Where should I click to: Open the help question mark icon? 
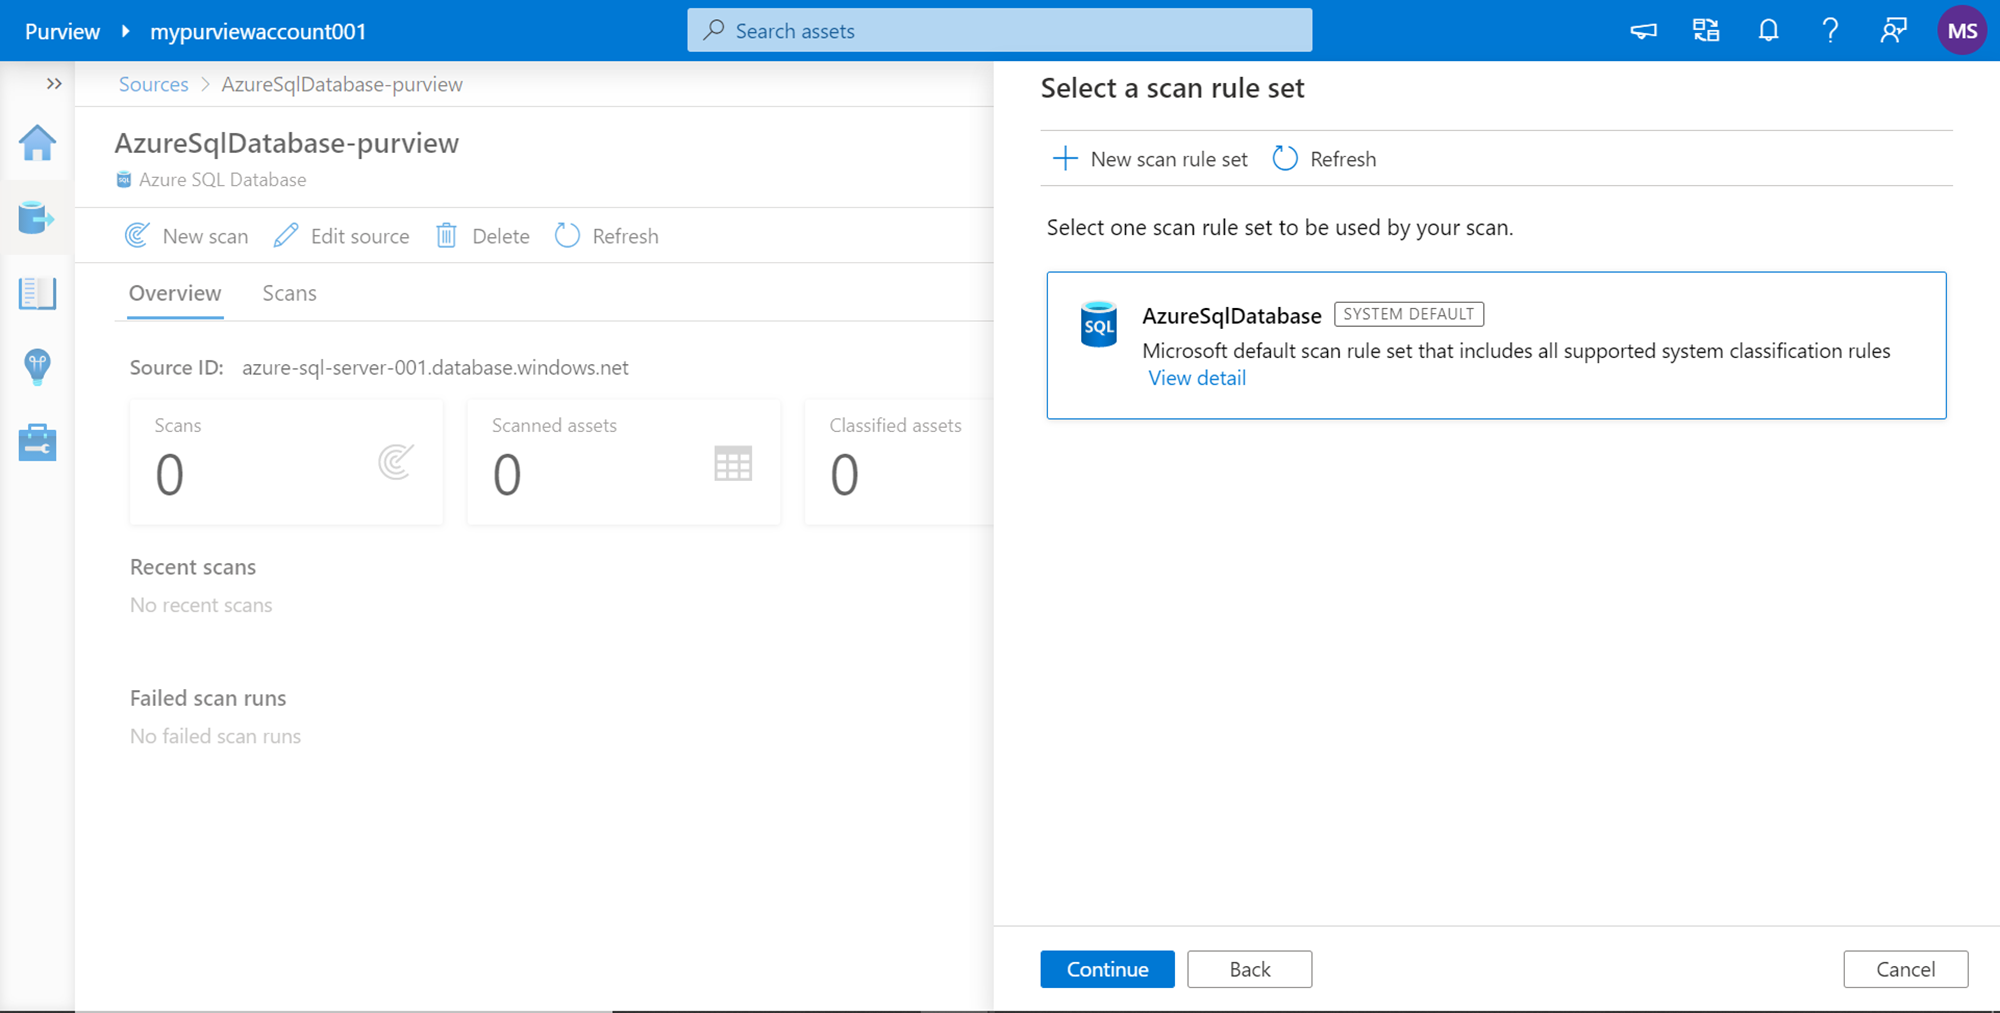tap(1830, 31)
